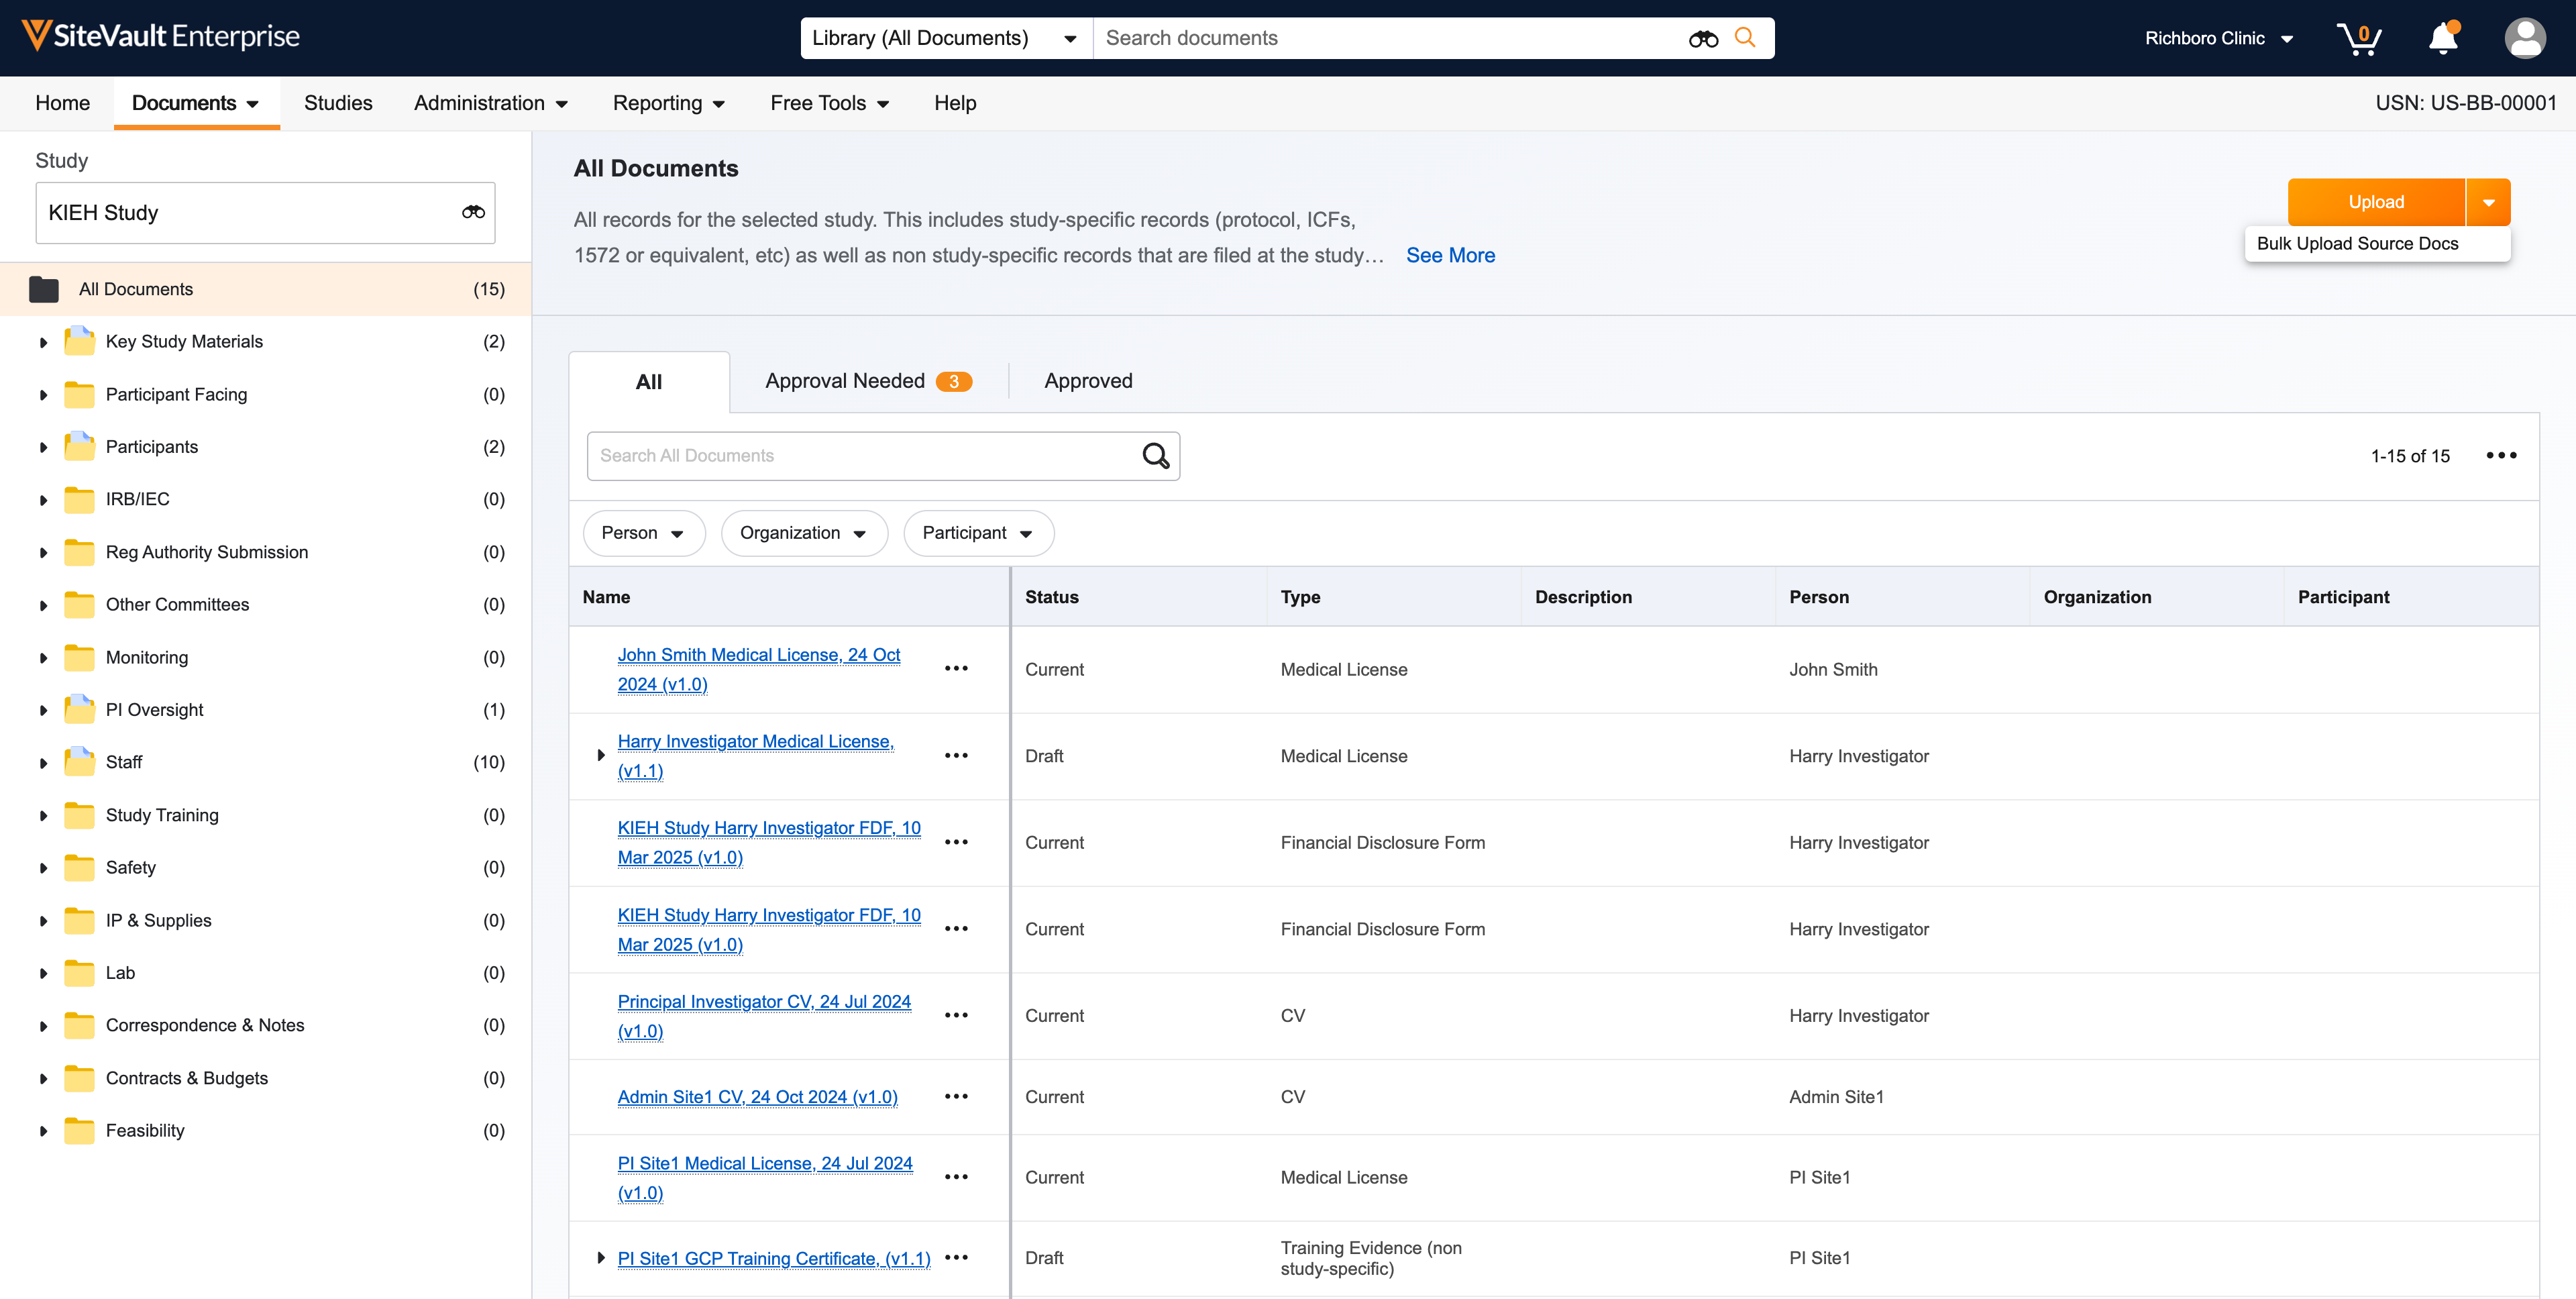Screen dimensions: 2576x1299
Task: Click the SiteVault Enterprise logo
Action: (x=161, y=36)
